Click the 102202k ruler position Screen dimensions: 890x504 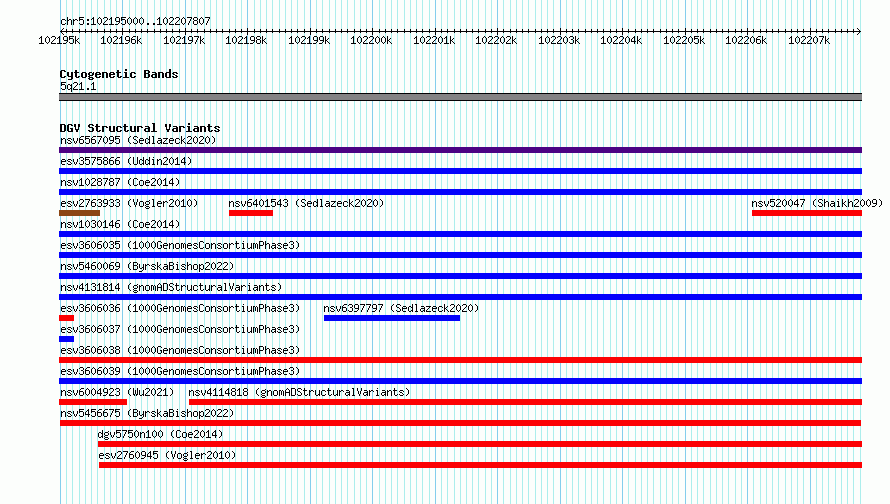pos(496,40)
